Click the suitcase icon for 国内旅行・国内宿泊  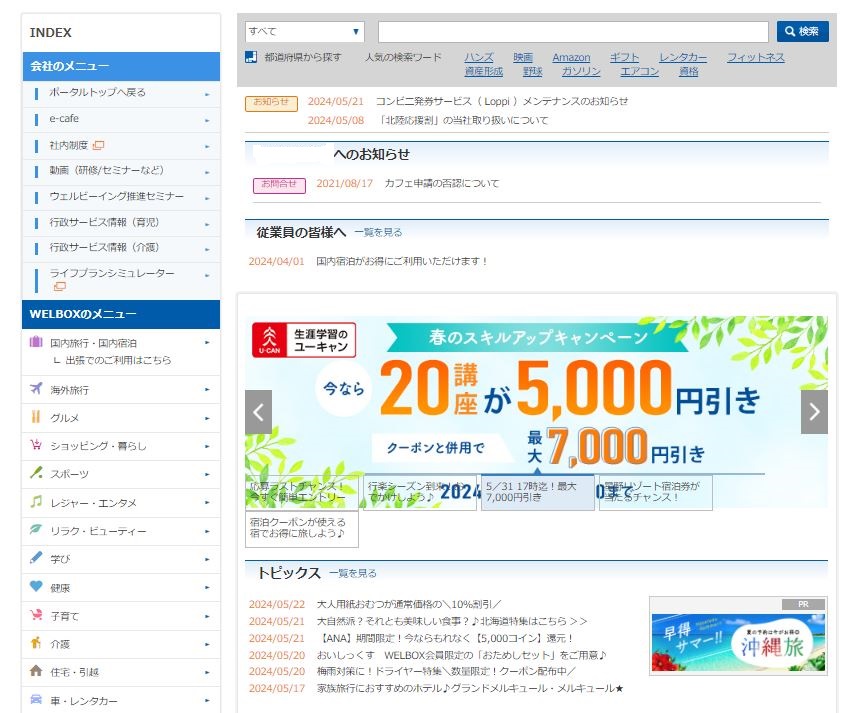pos(36,342)
